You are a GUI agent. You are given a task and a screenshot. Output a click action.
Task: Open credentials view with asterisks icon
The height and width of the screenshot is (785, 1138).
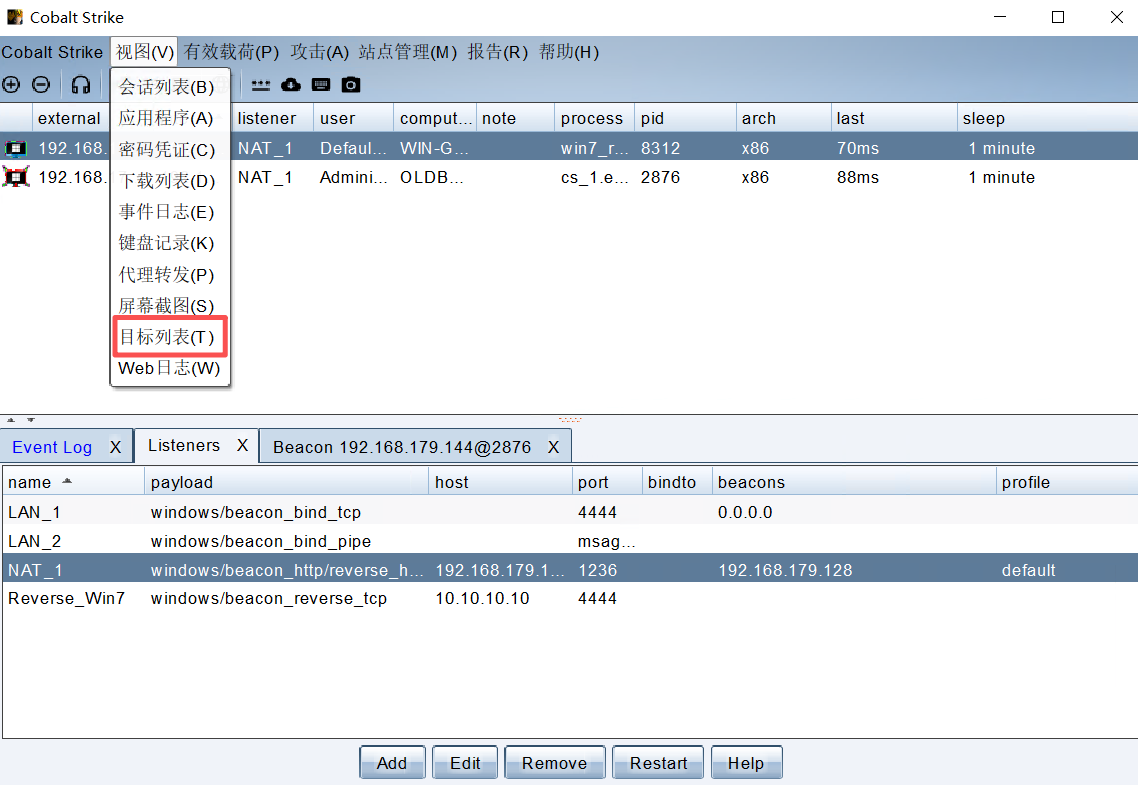[261, 85]
